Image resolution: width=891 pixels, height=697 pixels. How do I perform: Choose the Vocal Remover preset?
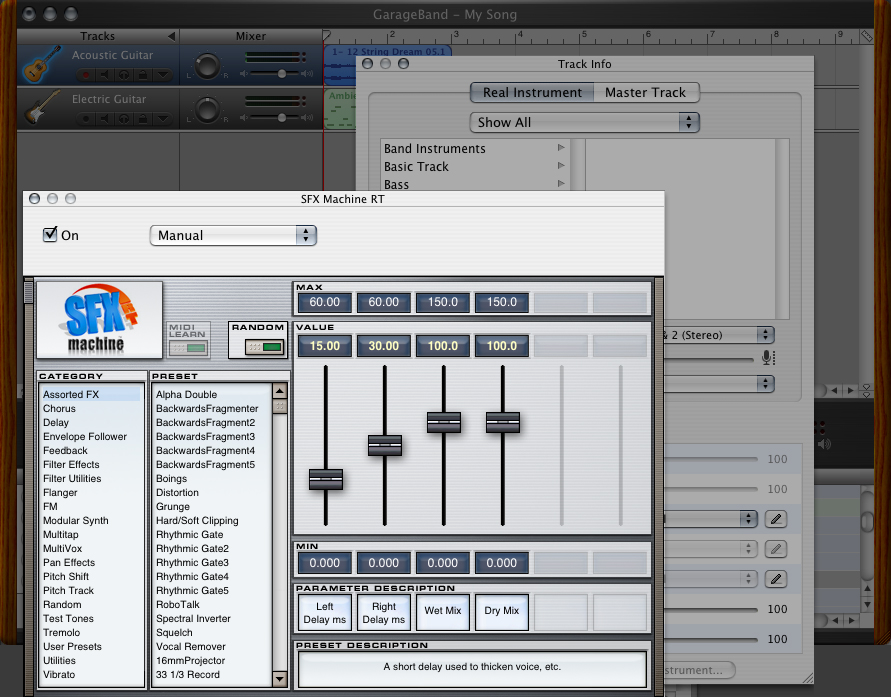click(x=191, y=647)
